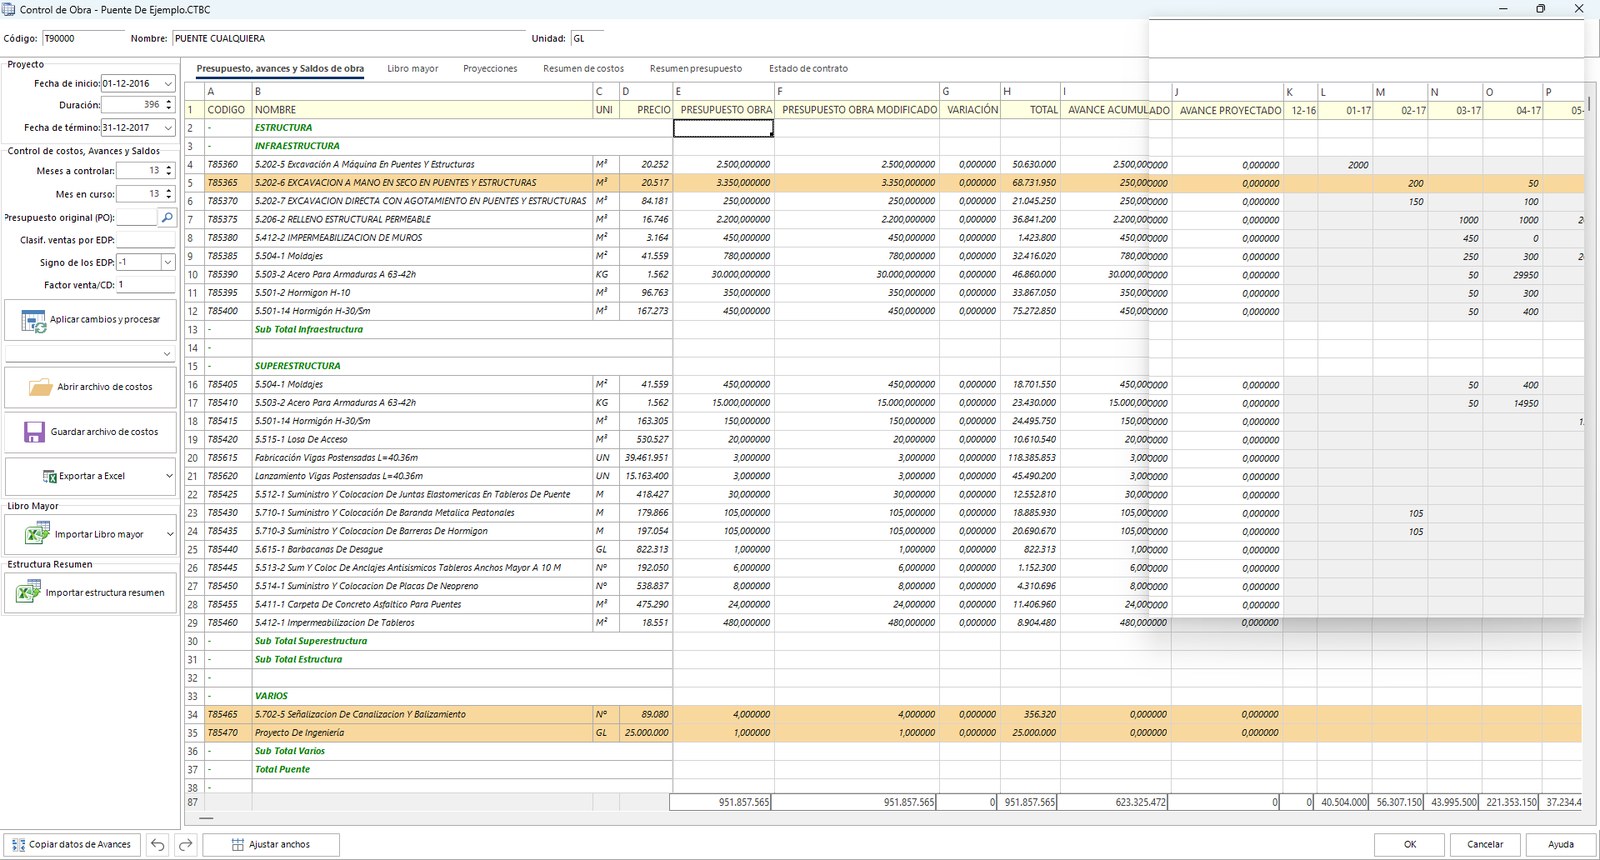Click the Ajustar anchos grid icon
Viewport: 1600px width, 860px height.
click(x=238, y=845)
